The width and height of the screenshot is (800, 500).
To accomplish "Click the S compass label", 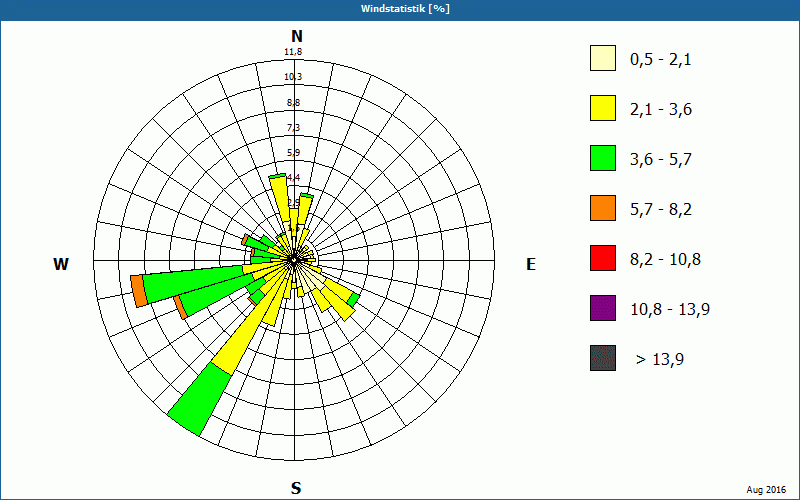I will pos(296,488).
